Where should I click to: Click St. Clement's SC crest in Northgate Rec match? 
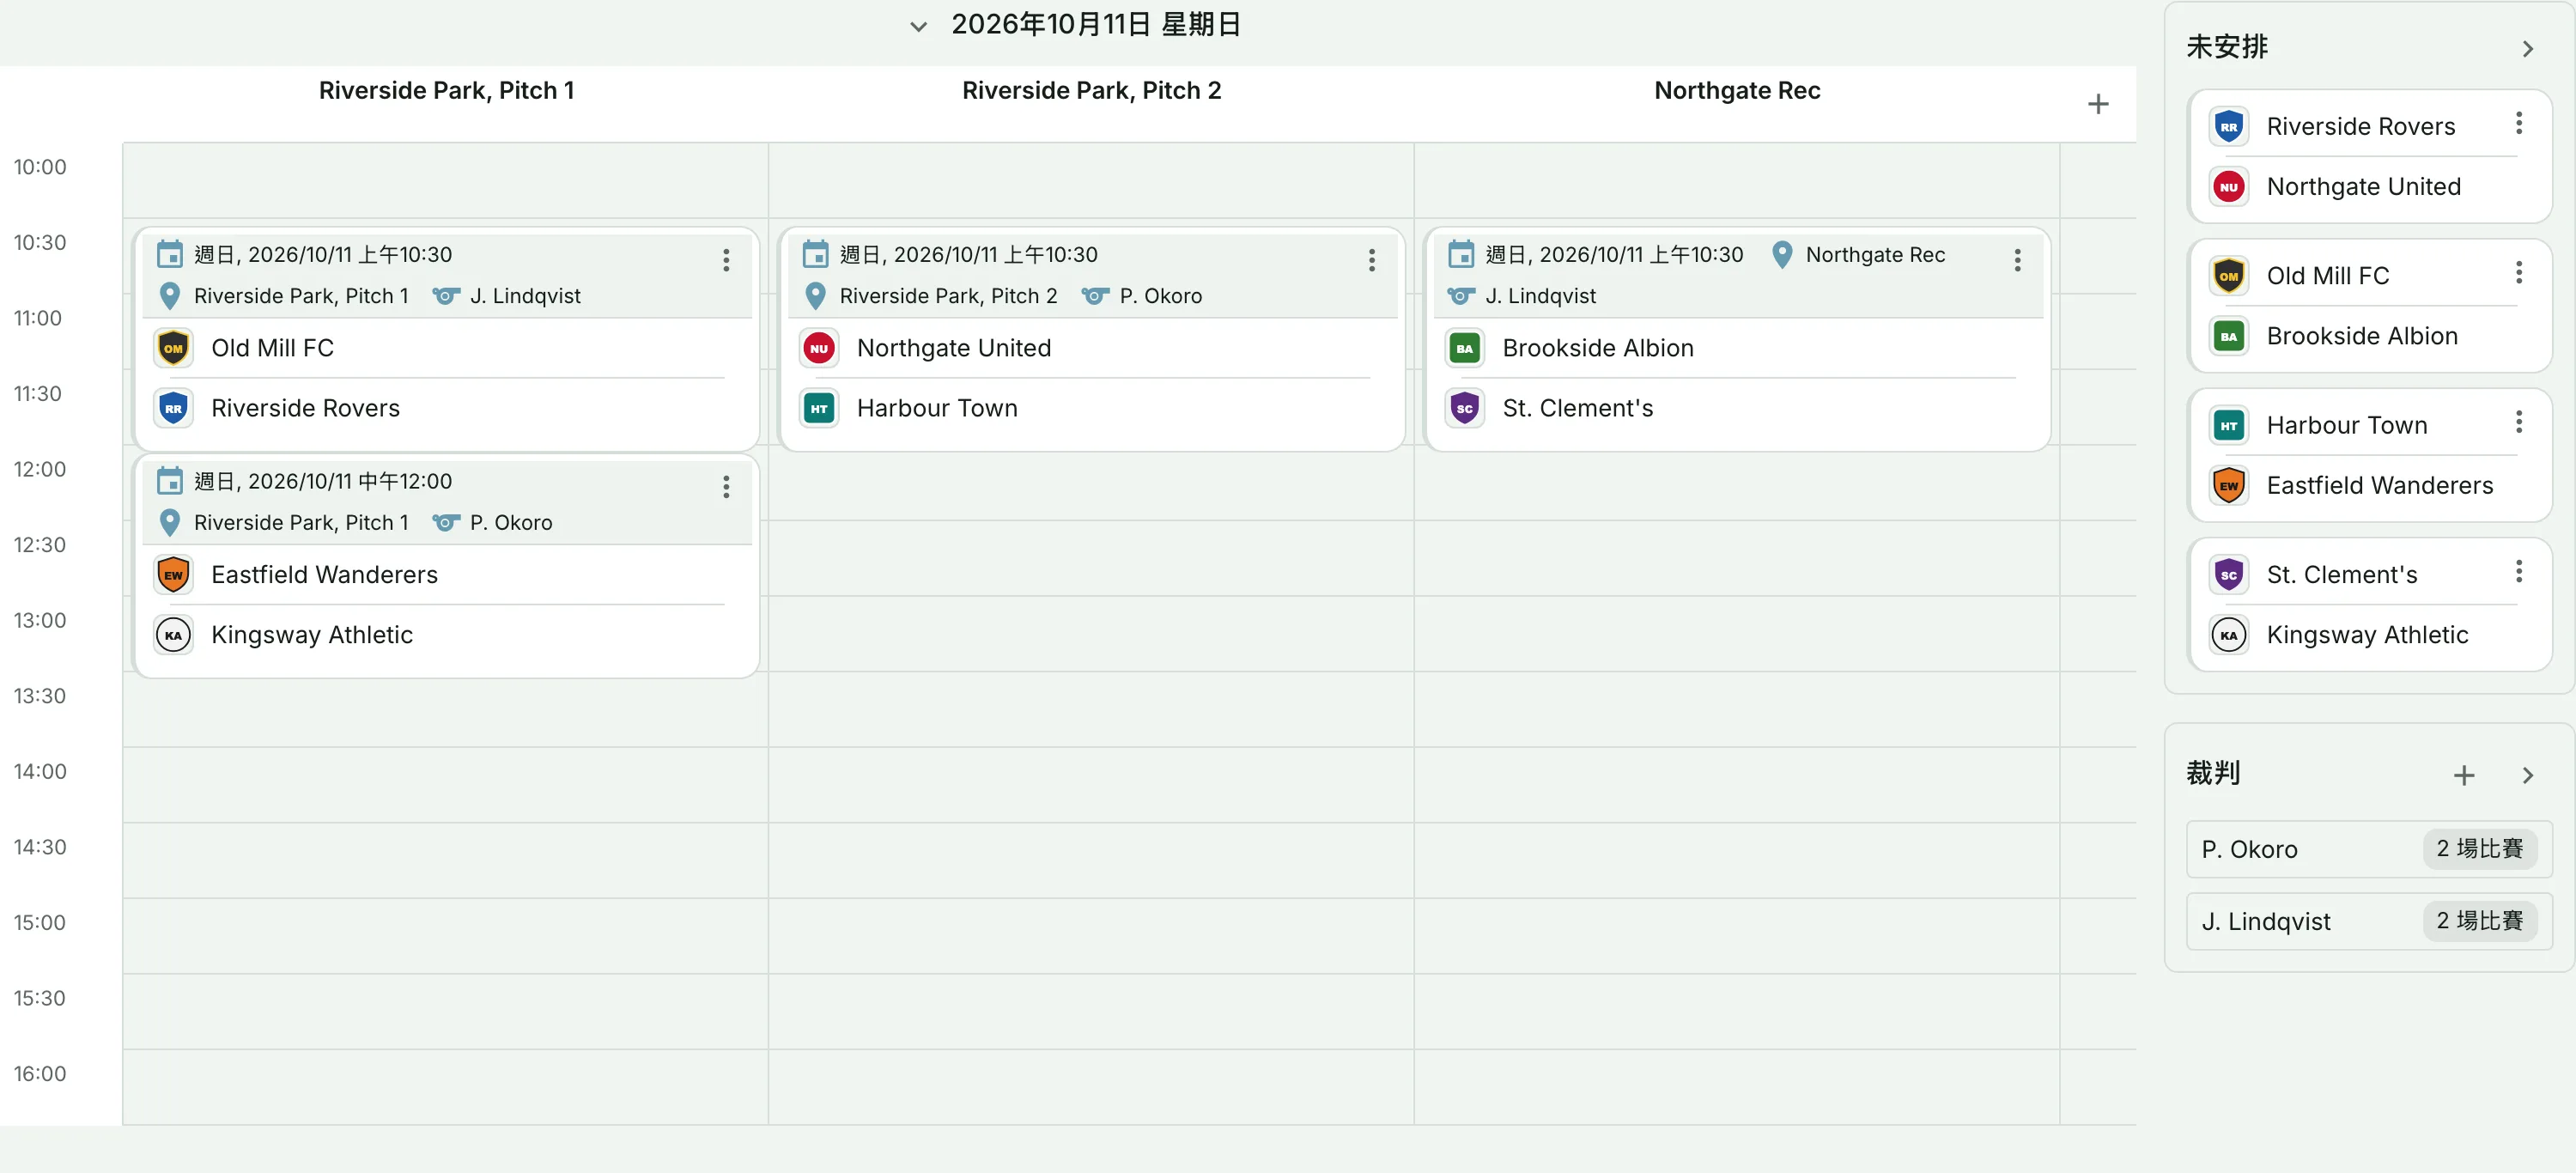[x=1464, y=408]
